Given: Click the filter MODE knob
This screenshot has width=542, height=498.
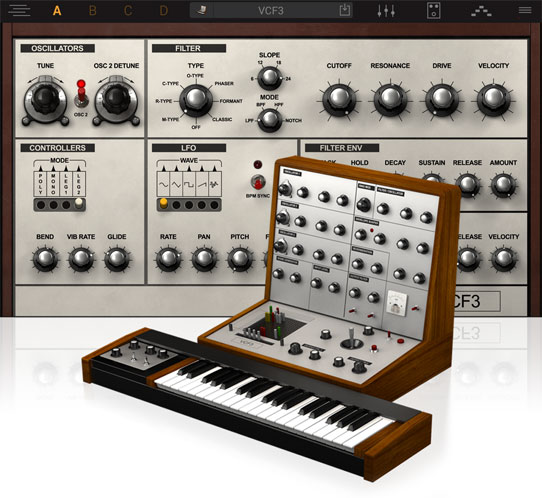Looking at the screenshot, I should tap(270, 120).
